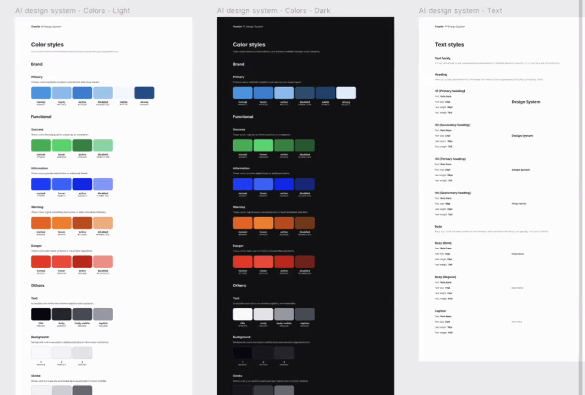Select Success normal green swatch in Light frame
585x395 pixels.
[x=41, y=145]
